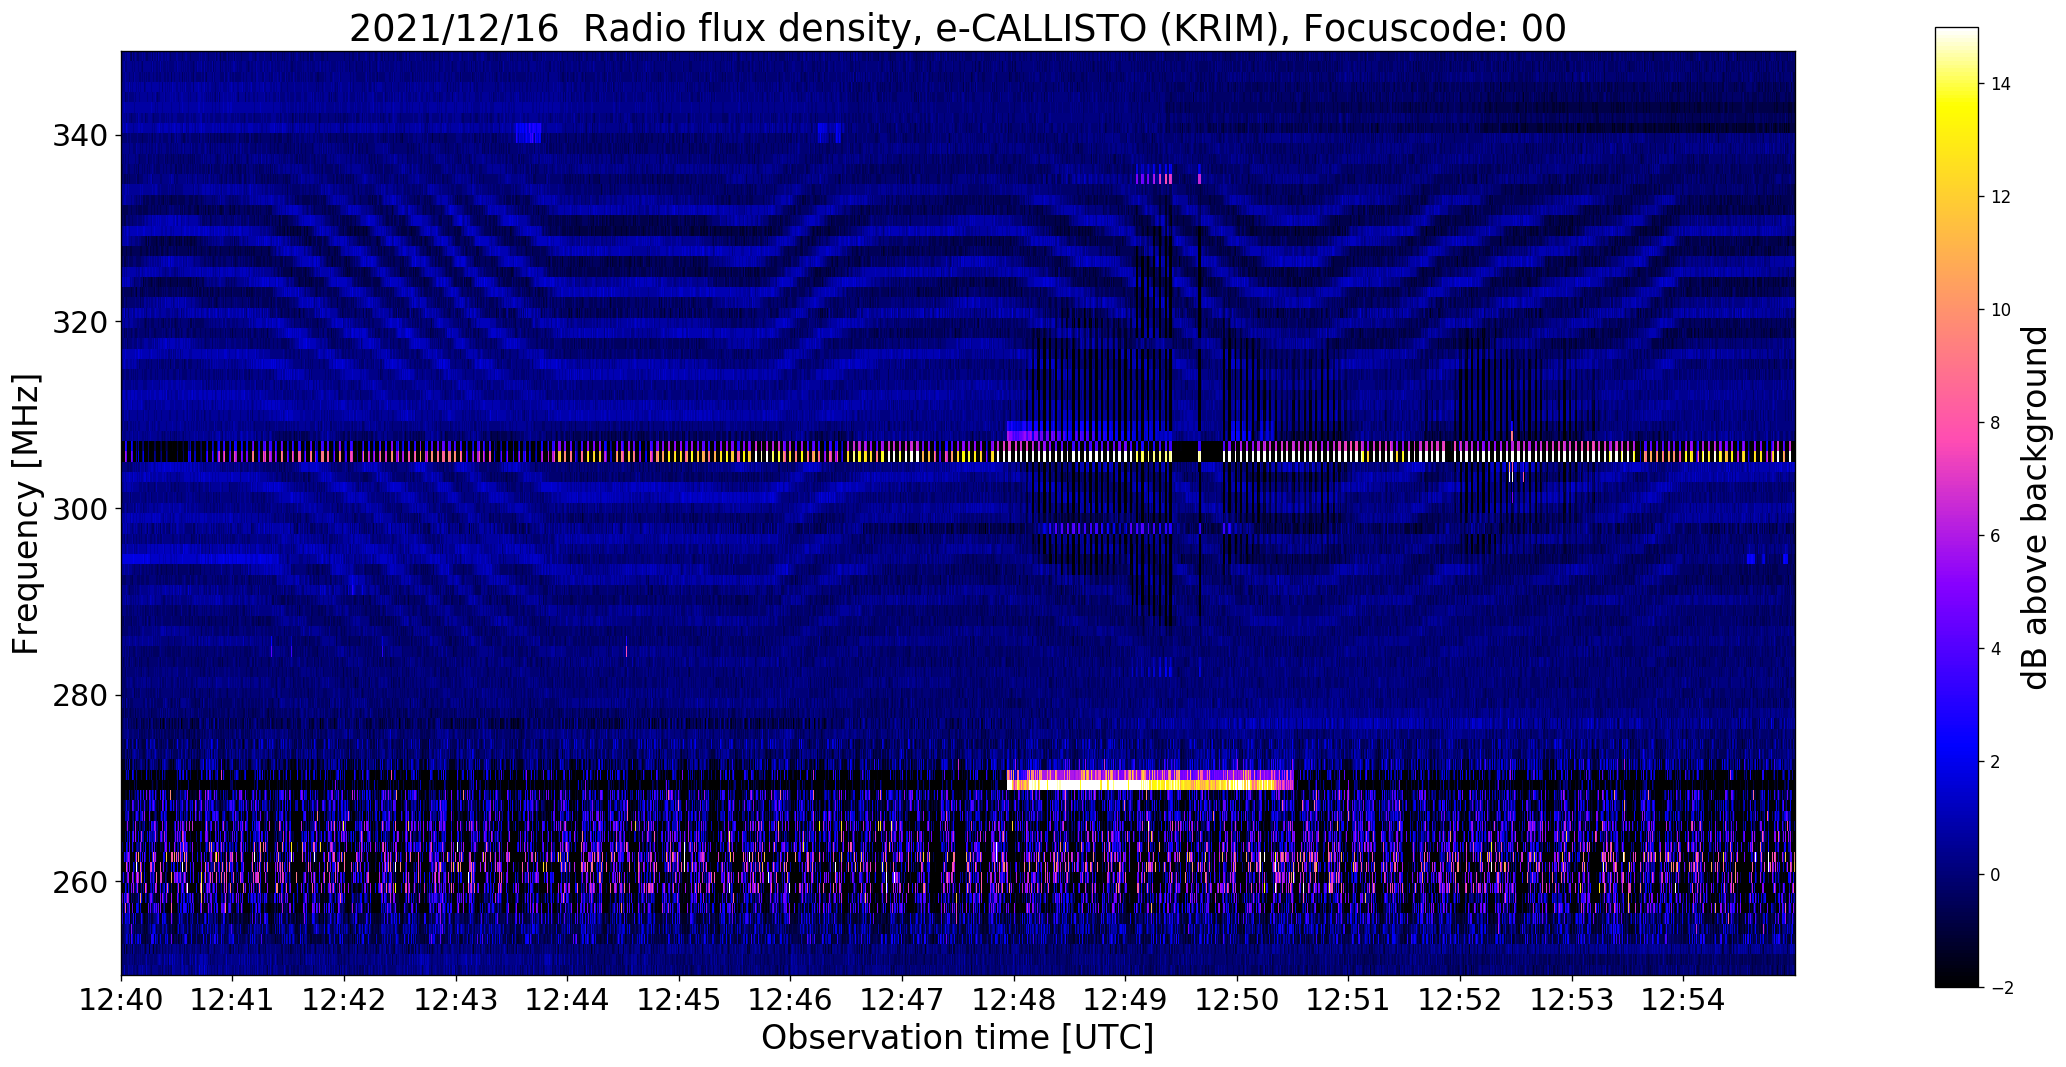Viewport: 2066px width, 1067px height.
Task: Click the 'dB above background' colorbar label
Action: click(x=2034, y=508)
